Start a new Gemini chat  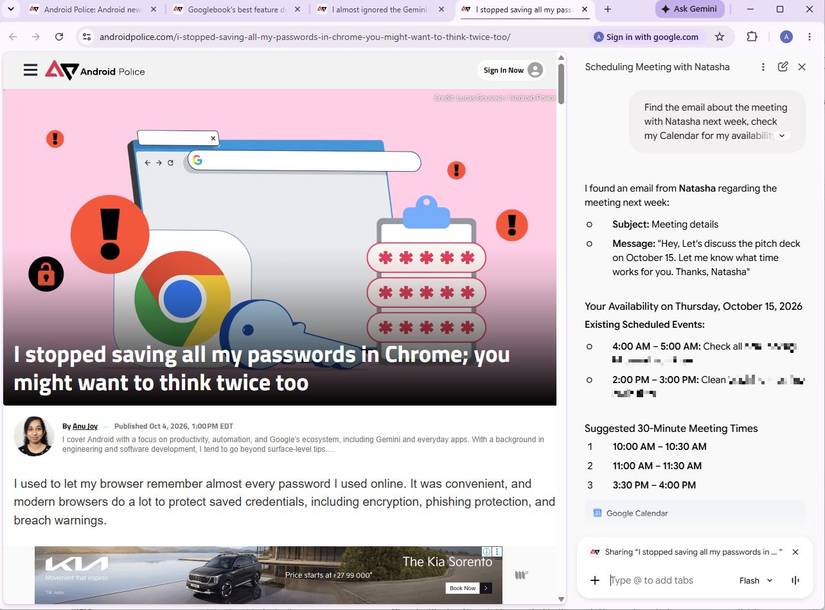782,67
